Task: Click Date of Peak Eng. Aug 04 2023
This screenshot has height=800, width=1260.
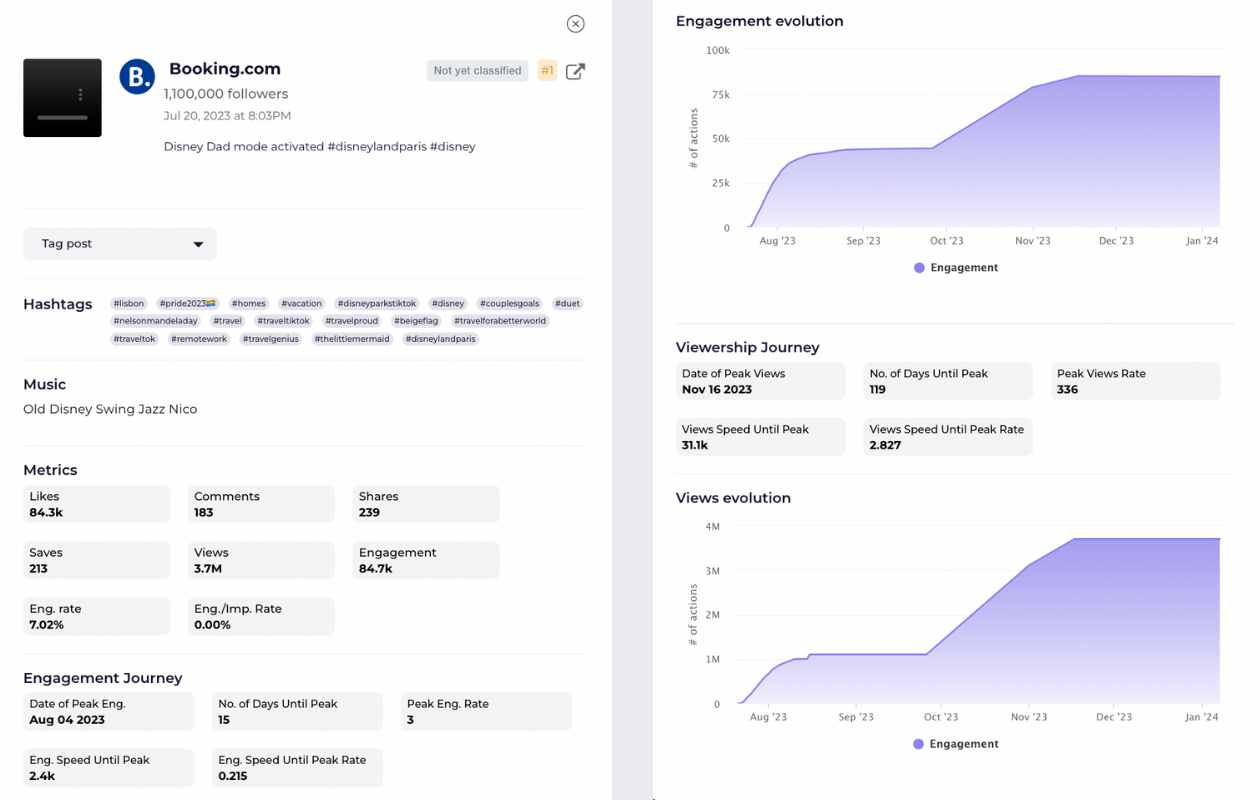Action: [108, 712]
